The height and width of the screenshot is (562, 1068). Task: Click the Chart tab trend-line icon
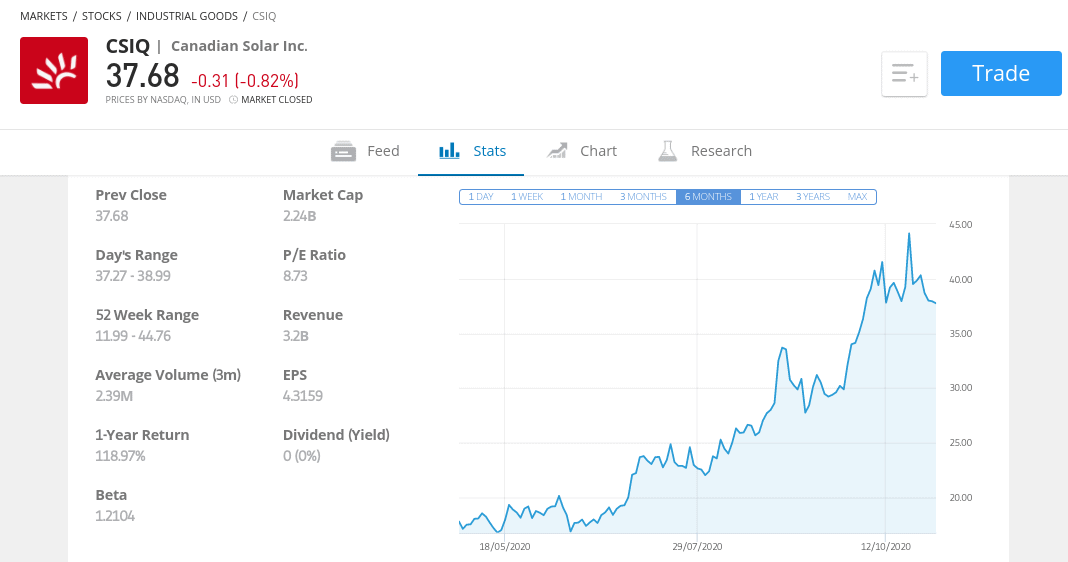557,151
